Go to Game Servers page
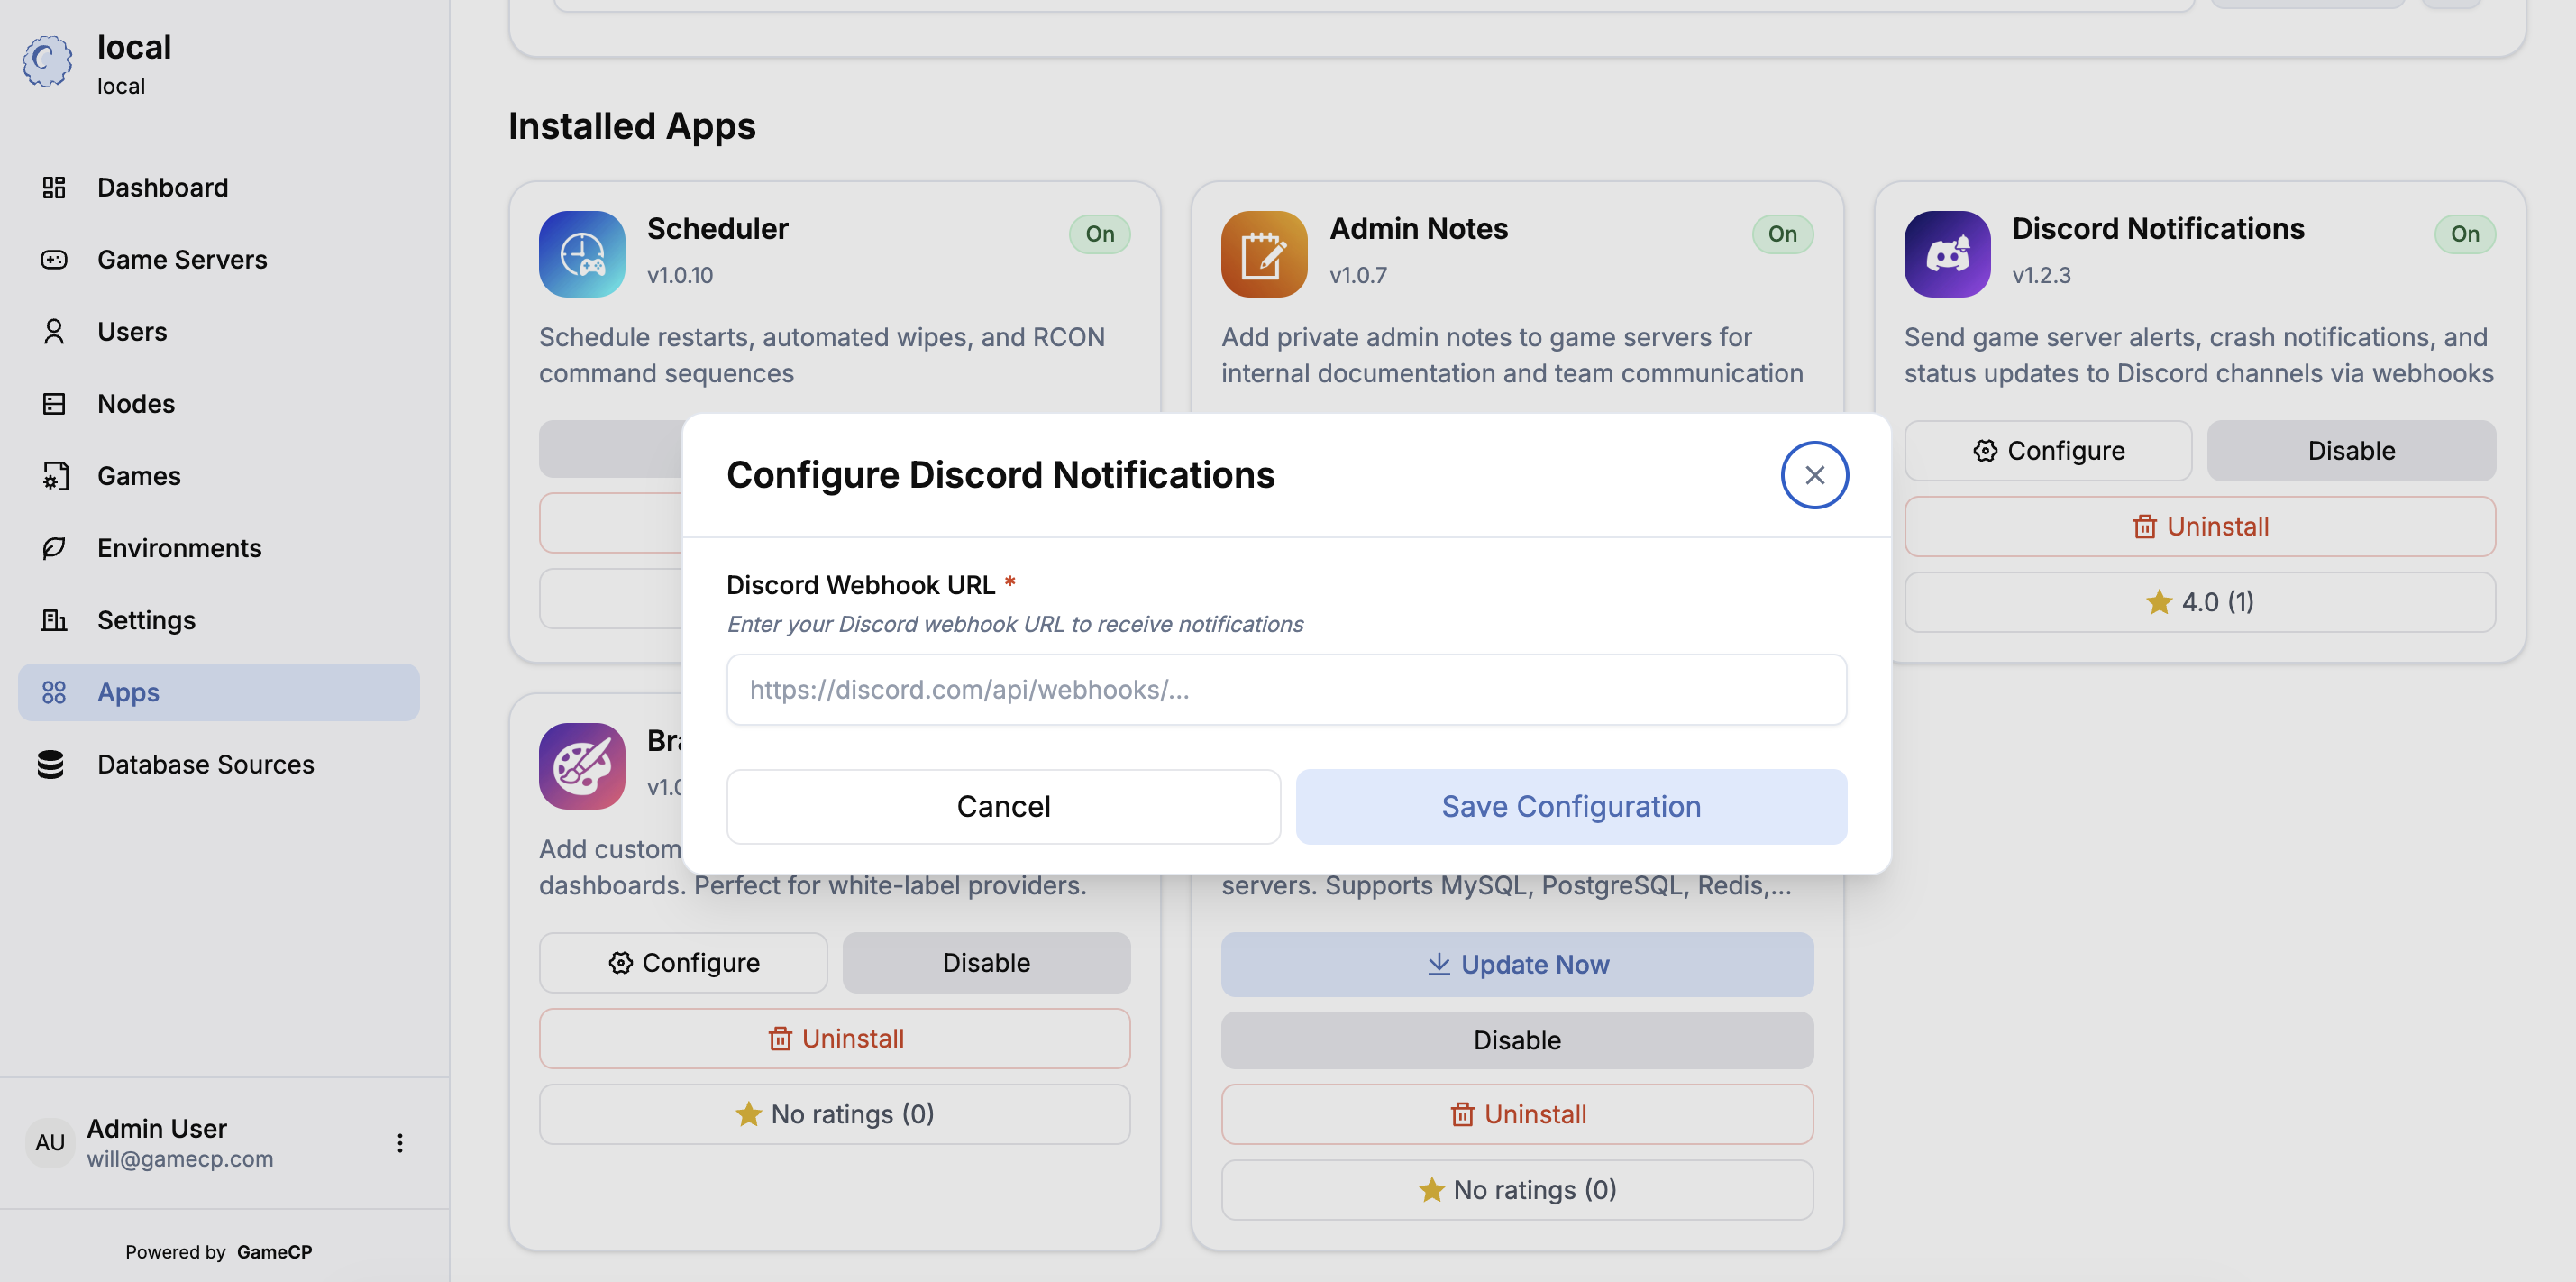The image size is (2576, 1282). (x=181, y=259)
